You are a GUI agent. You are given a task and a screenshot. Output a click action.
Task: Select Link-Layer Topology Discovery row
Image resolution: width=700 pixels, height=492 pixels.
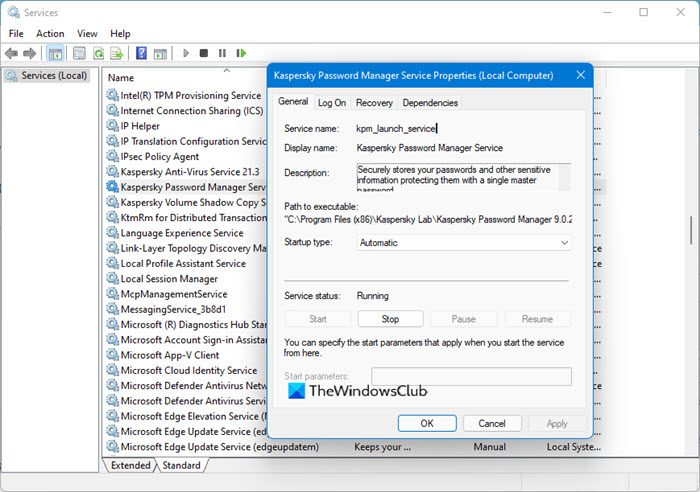(x=186, y=248)
